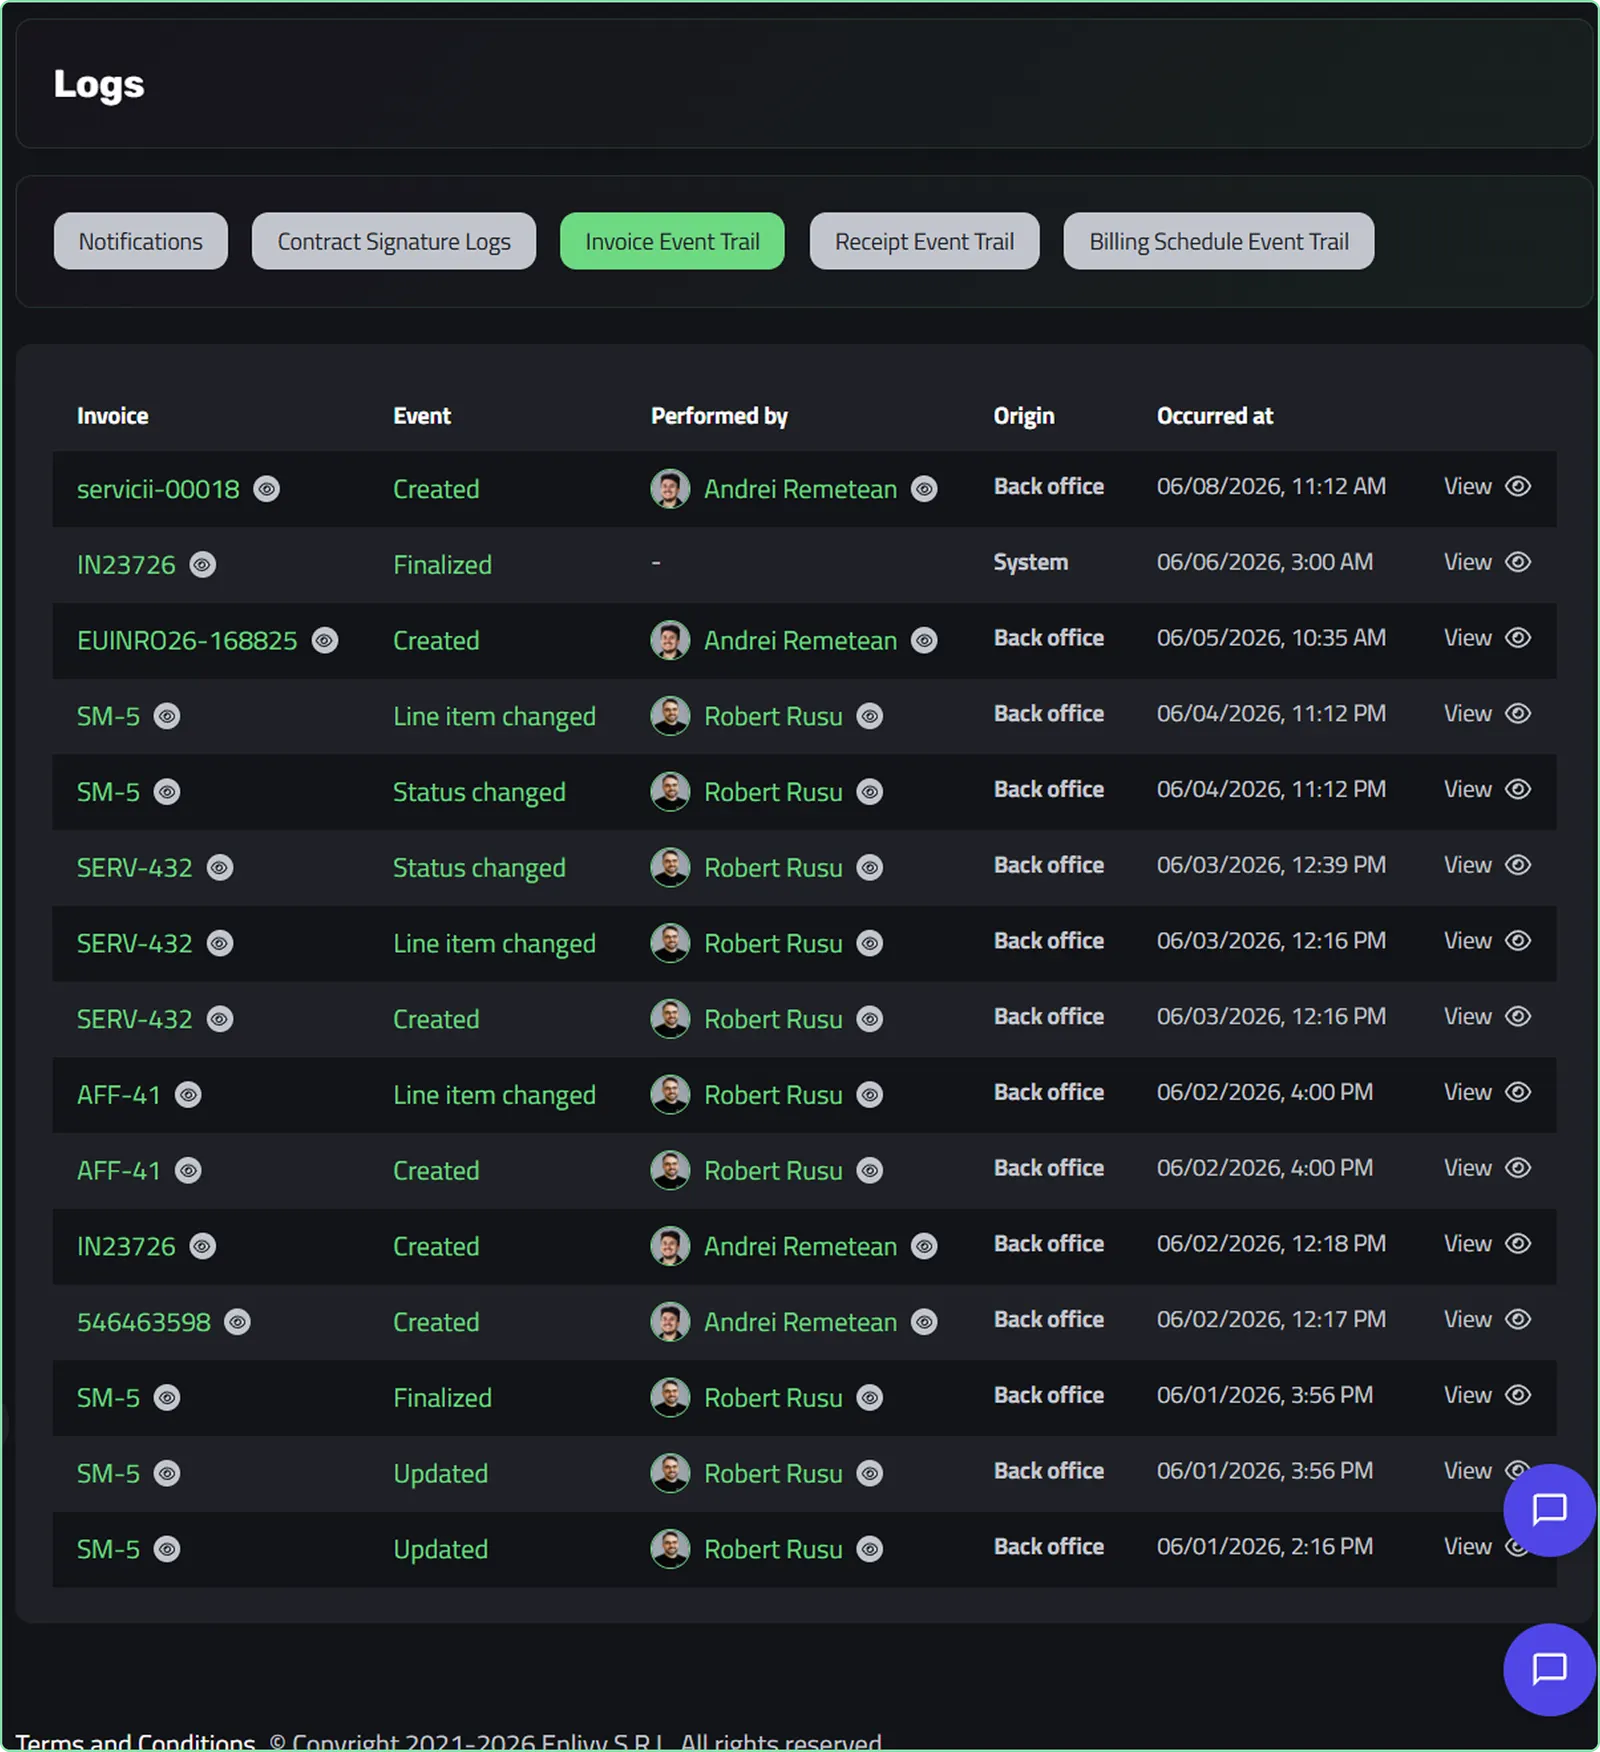Click 'Finalized' event in IN23726 row
Screen dimensions: 1600x1752
click(442, 565)
